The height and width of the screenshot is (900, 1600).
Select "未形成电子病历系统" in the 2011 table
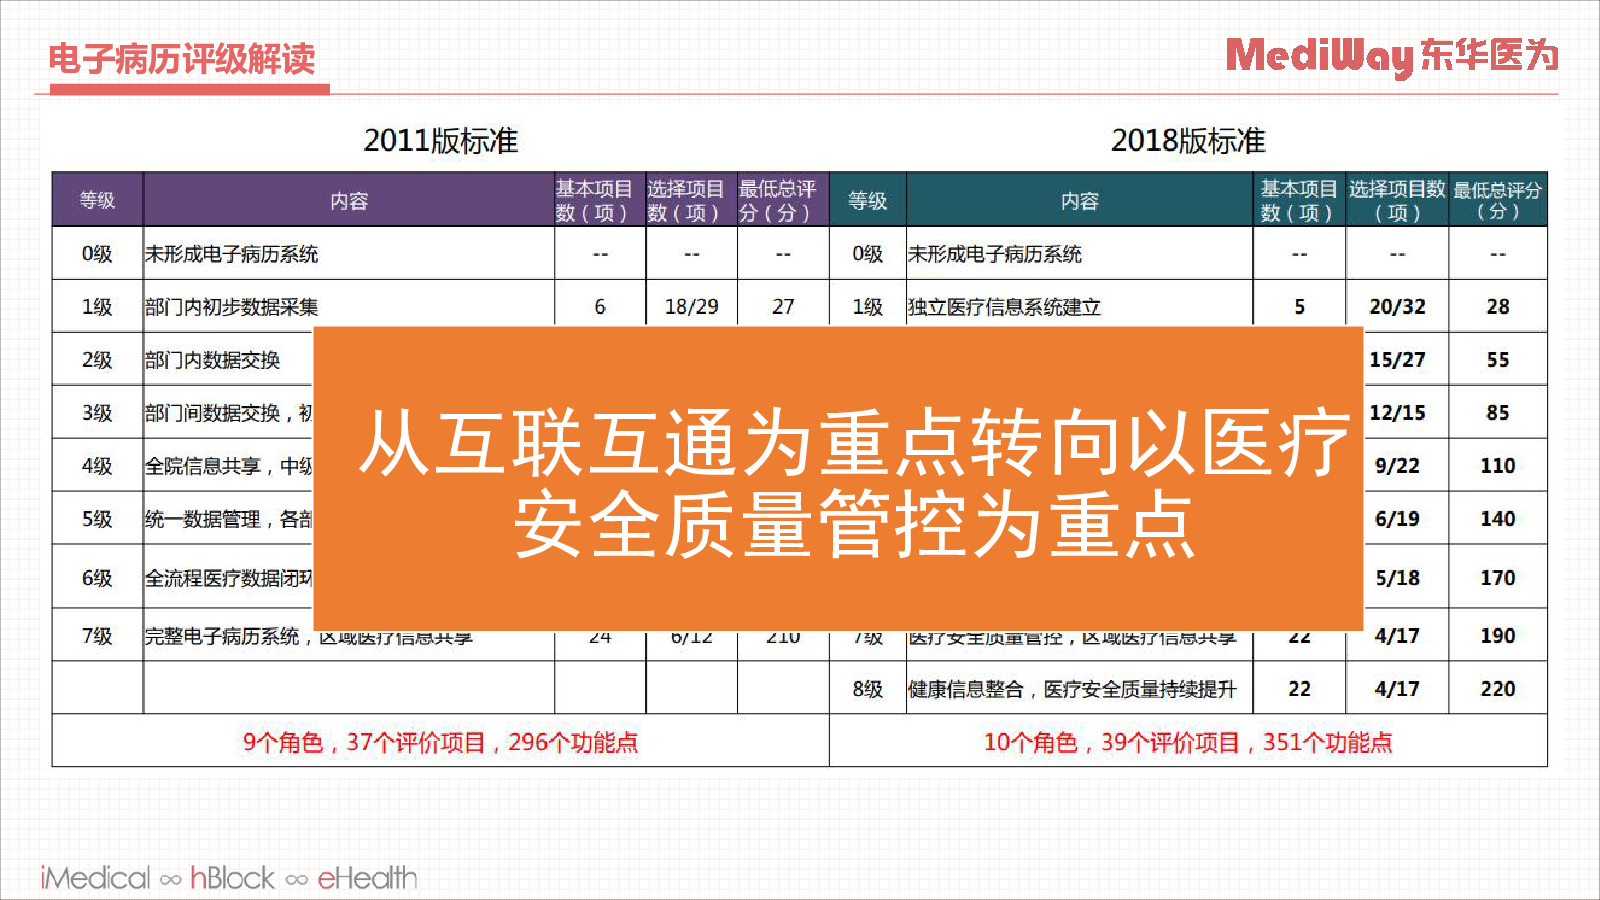(x=232, y=254)
